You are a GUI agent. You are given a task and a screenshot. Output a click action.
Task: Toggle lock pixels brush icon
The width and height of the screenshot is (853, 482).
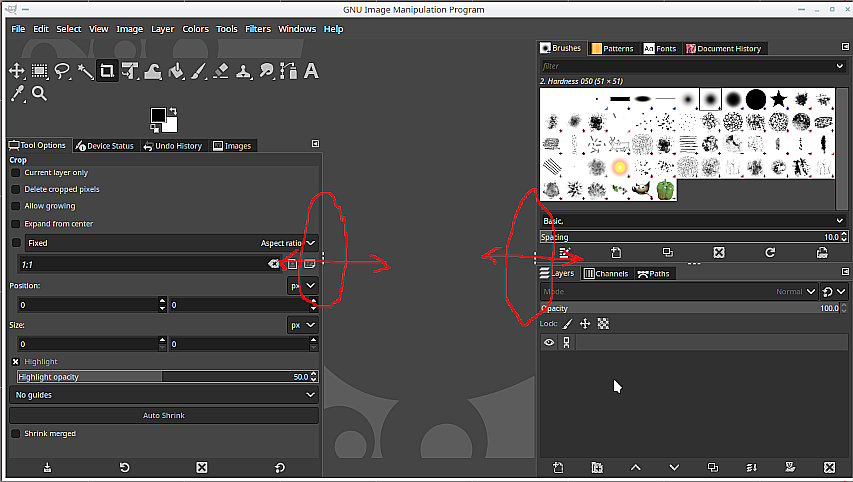point(567,324)
